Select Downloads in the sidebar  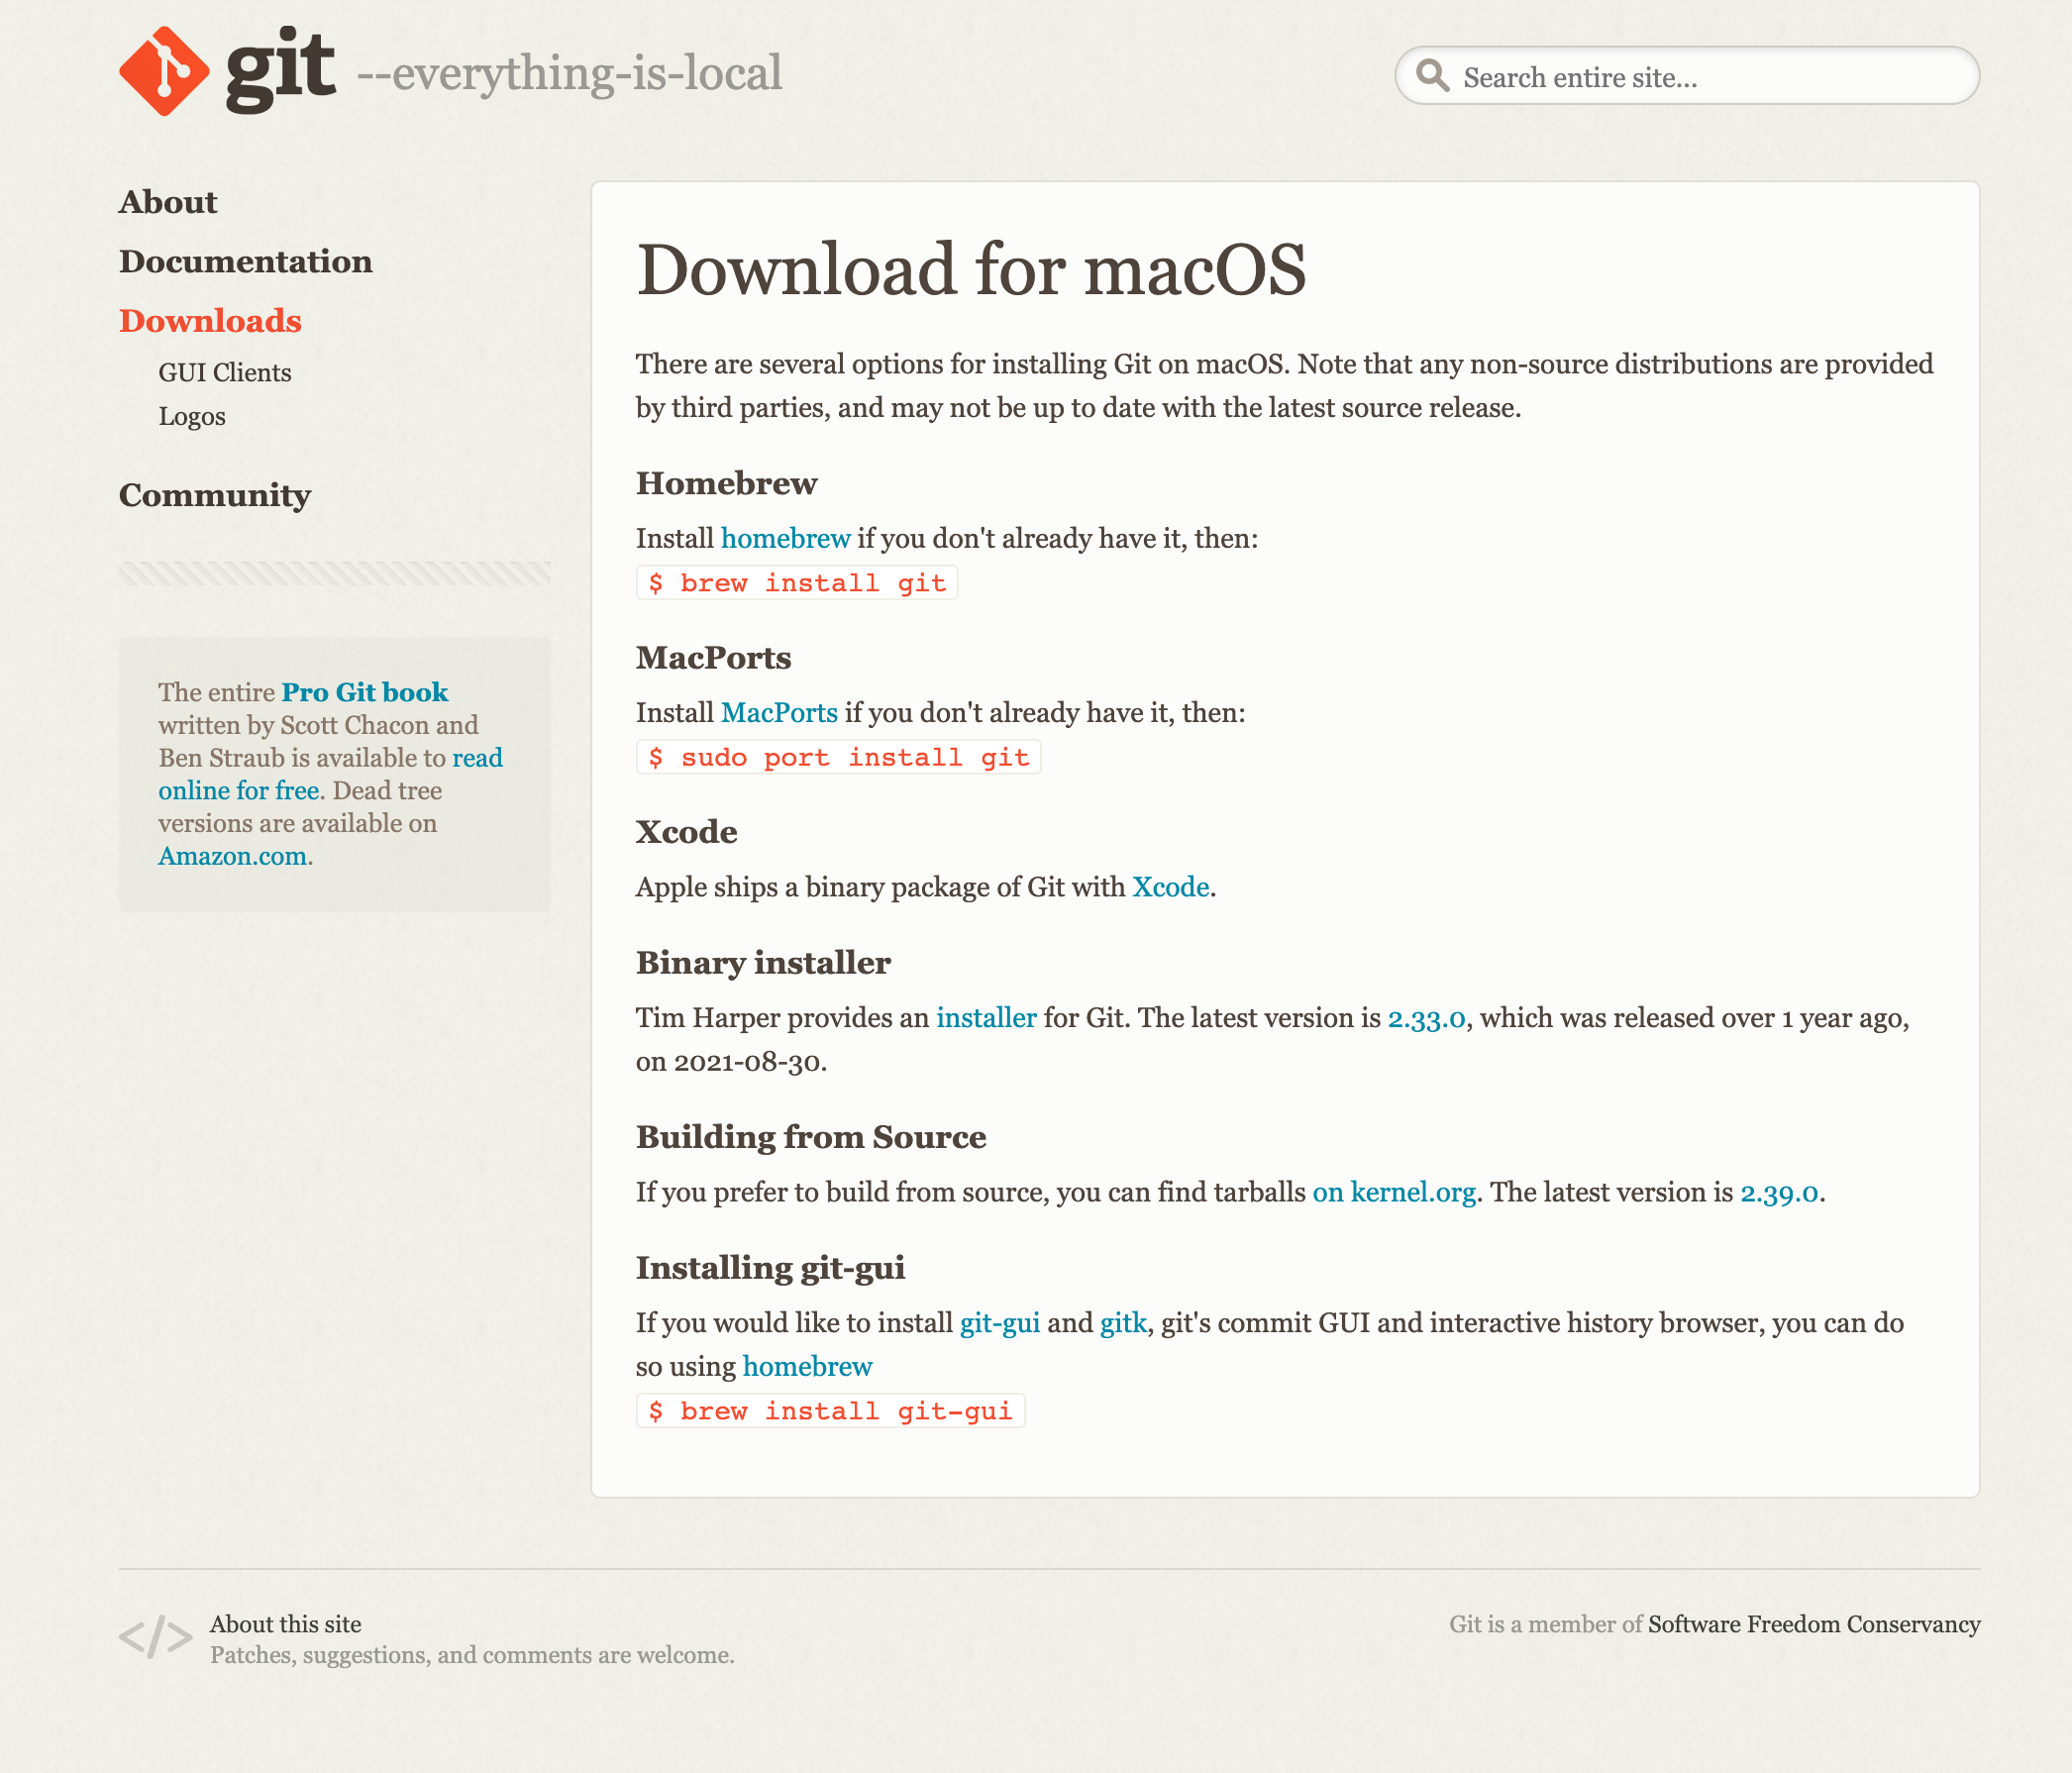(x=210, y=321)
